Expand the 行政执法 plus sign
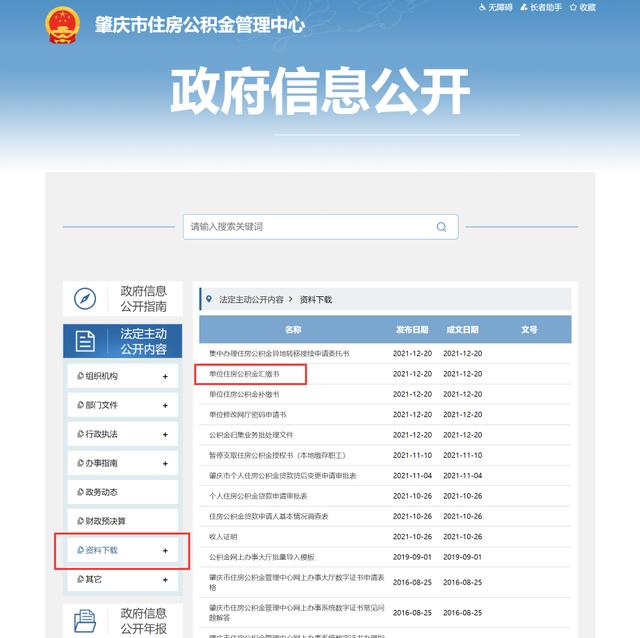The image size is (640, 638). pyautogui.click(x=165, y=434)
